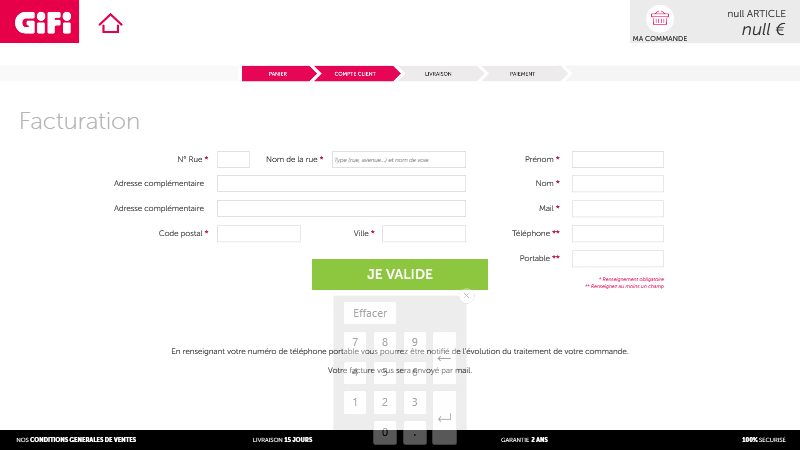Open Conditions Generales de Ventes link
This screenshot has width=800, height=450.
(x=76, y=439)
